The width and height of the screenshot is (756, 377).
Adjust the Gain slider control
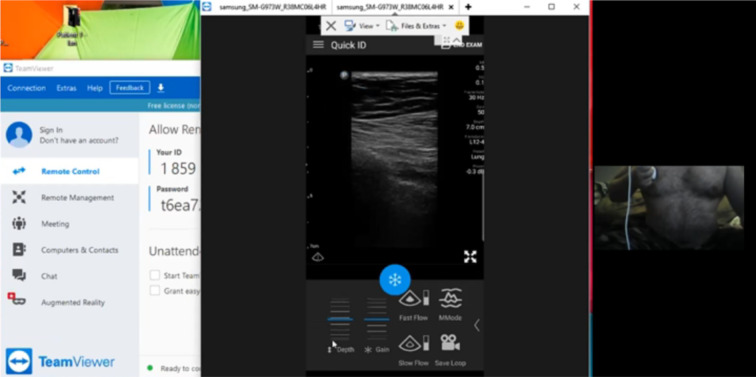click(x=377, y=319)
